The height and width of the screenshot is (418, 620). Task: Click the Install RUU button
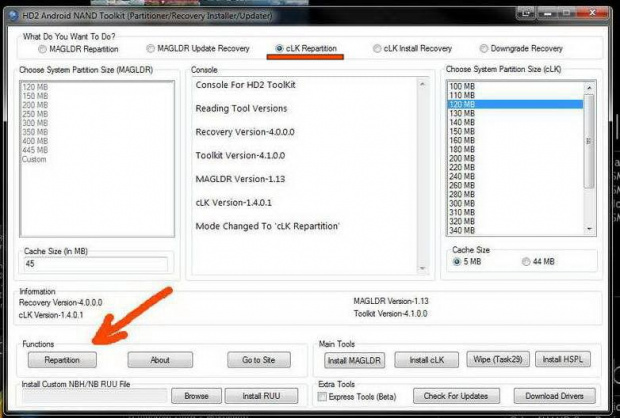click(x=261, y=396)
